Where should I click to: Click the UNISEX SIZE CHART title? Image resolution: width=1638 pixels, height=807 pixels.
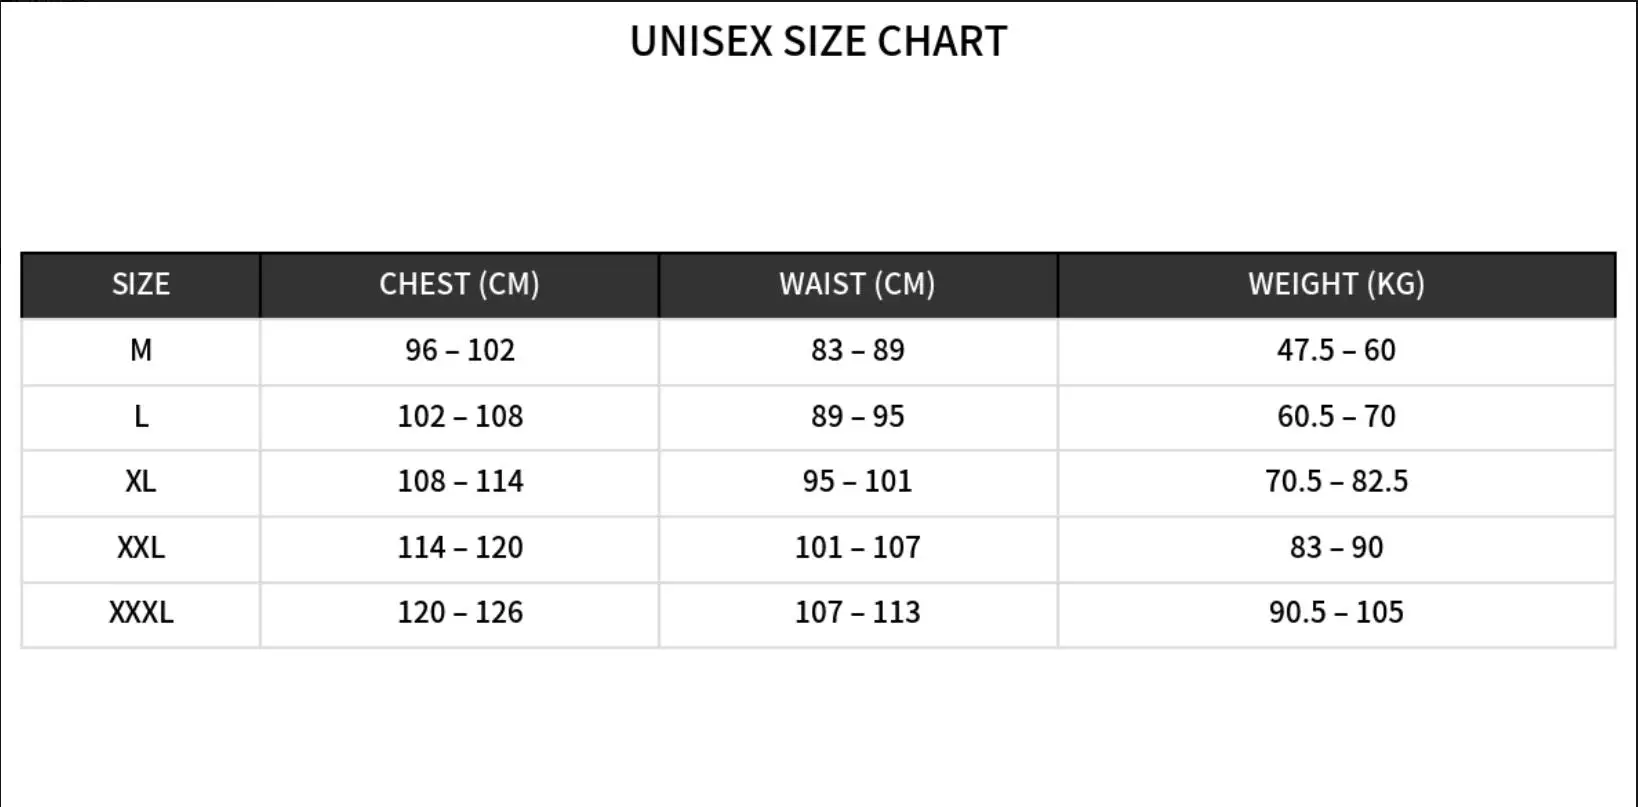(x=818, y=41)
